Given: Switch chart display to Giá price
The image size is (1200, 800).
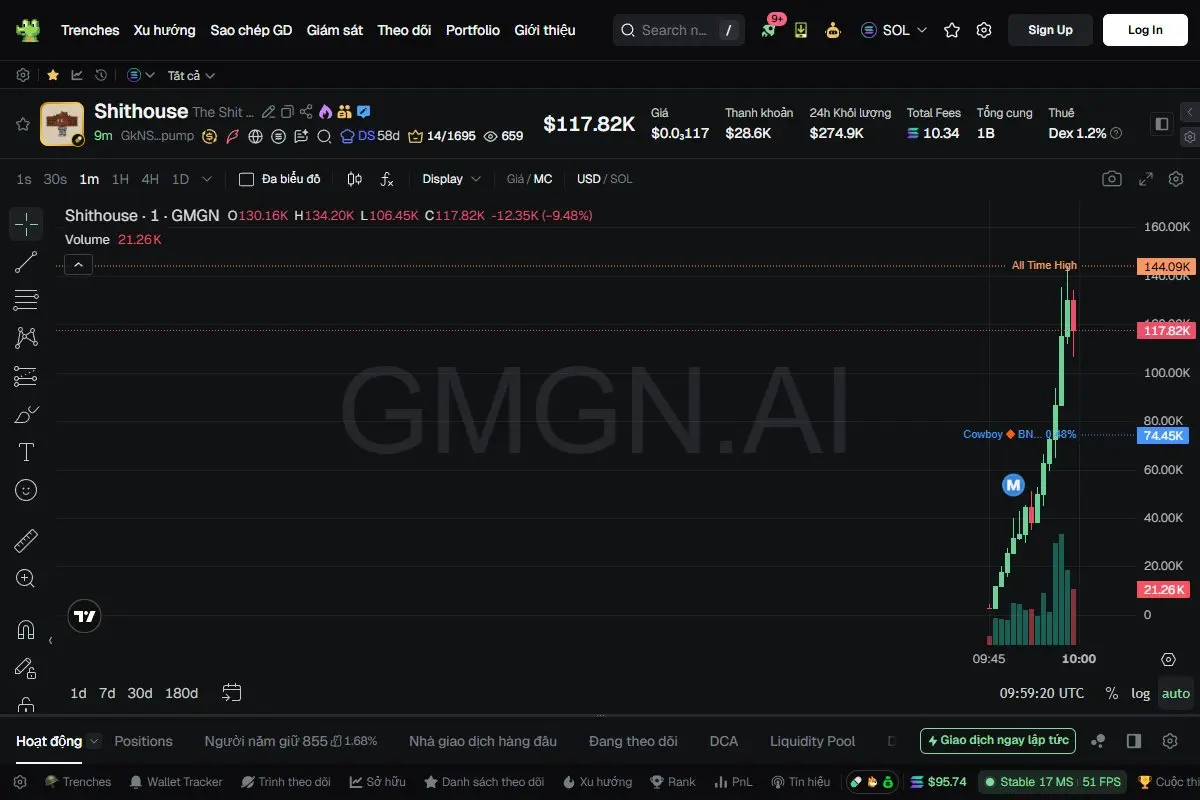Looking at the screenshot, I should click(515, 179).
